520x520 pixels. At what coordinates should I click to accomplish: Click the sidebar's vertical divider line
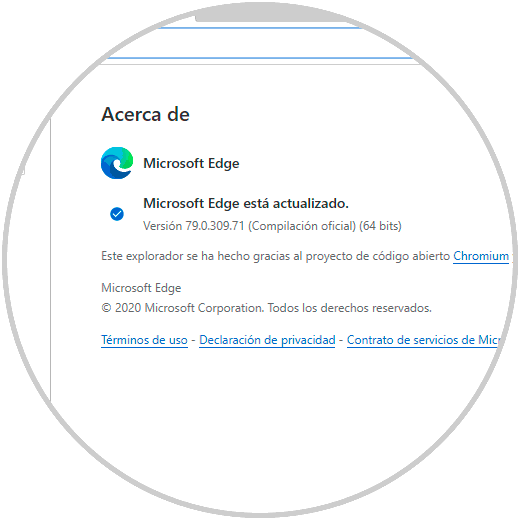coord(51,260)
